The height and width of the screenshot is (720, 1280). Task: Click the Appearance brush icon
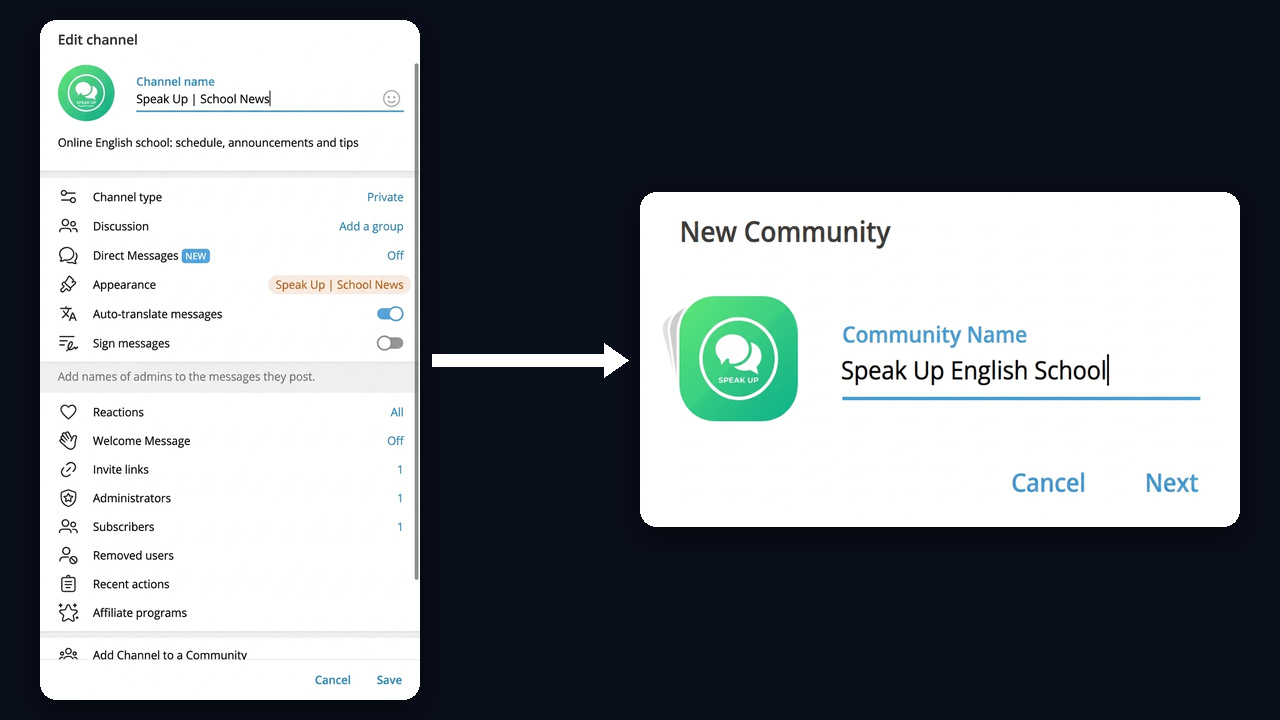pyautogui.click(x=68, y=284)
